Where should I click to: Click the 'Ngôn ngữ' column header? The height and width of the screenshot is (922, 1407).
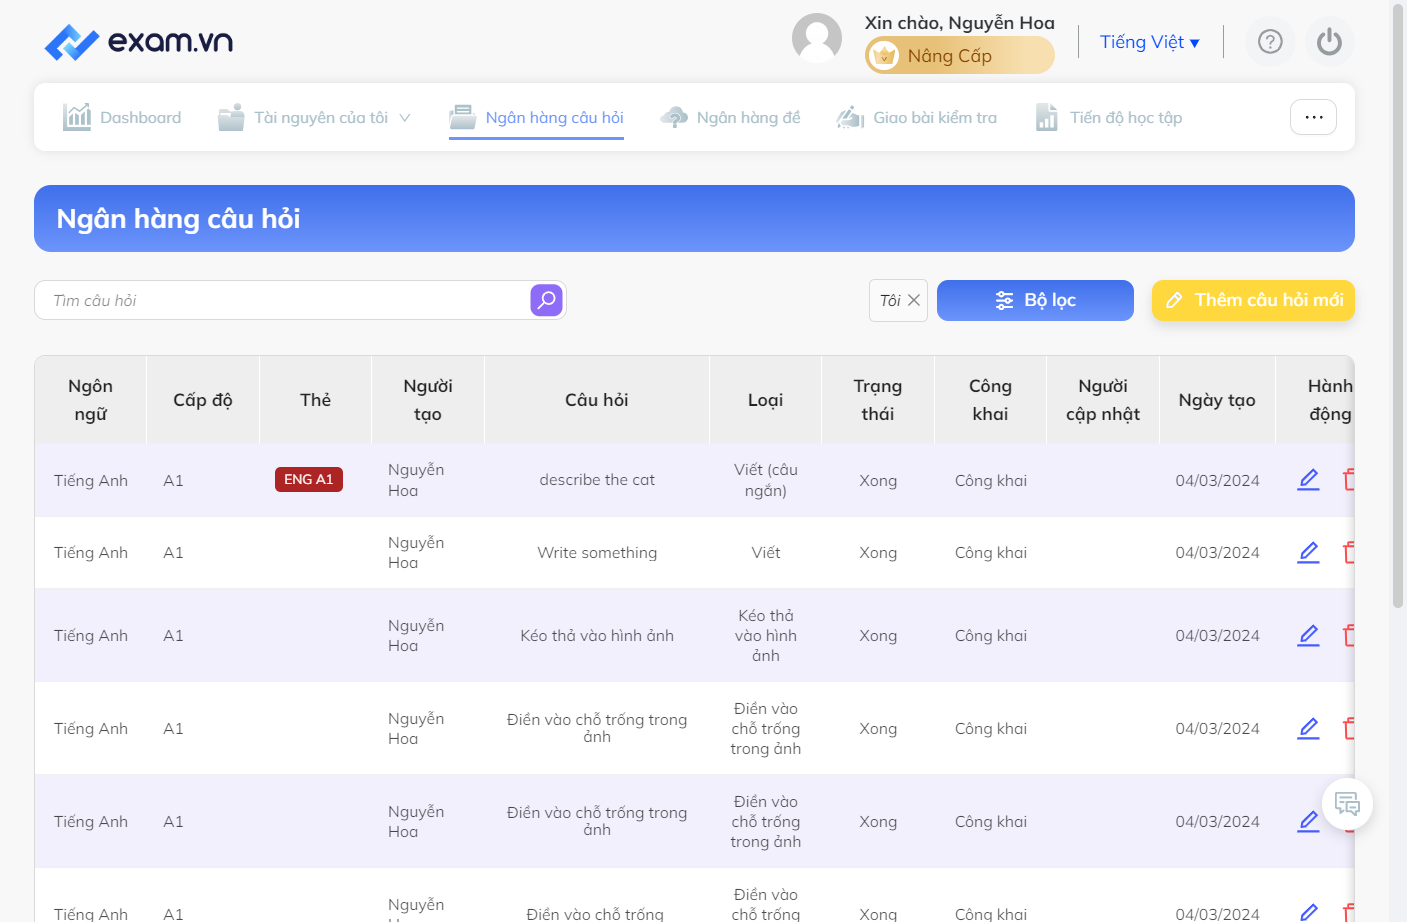coord(91,400)
